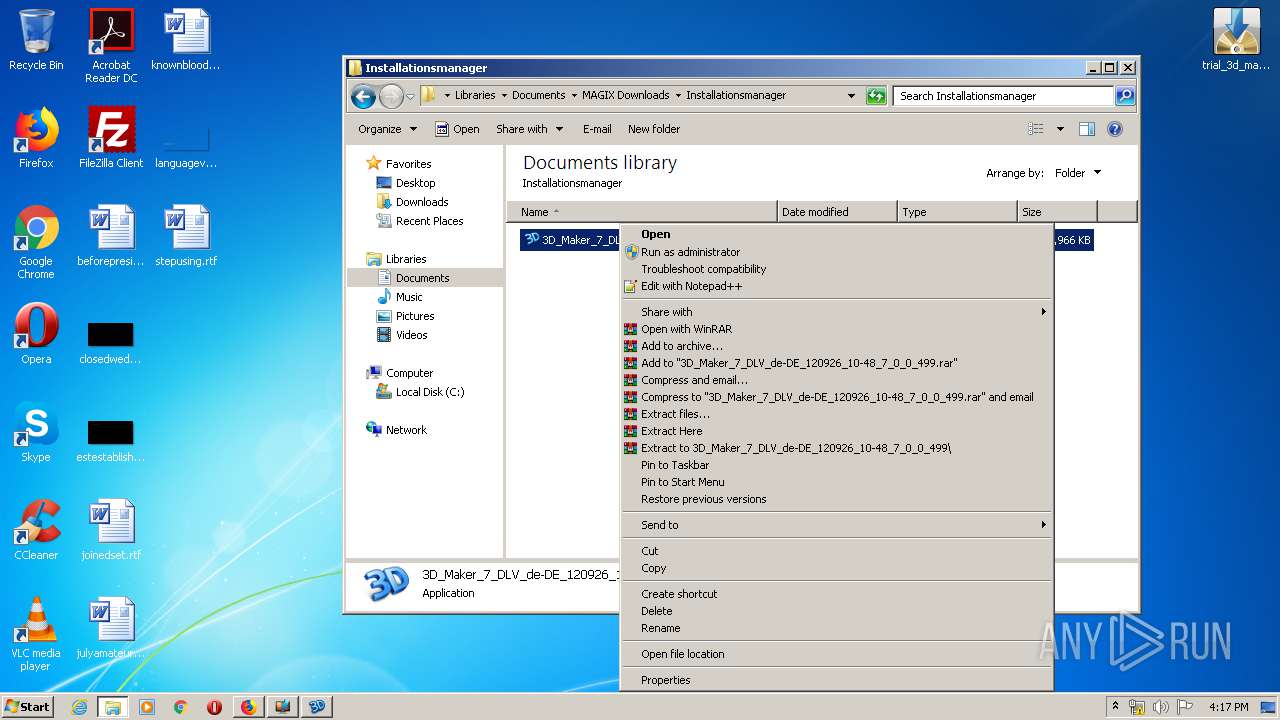Sort by Date modified column header
This screenshot has height=720, width=1280.
[x=837, y=212]
